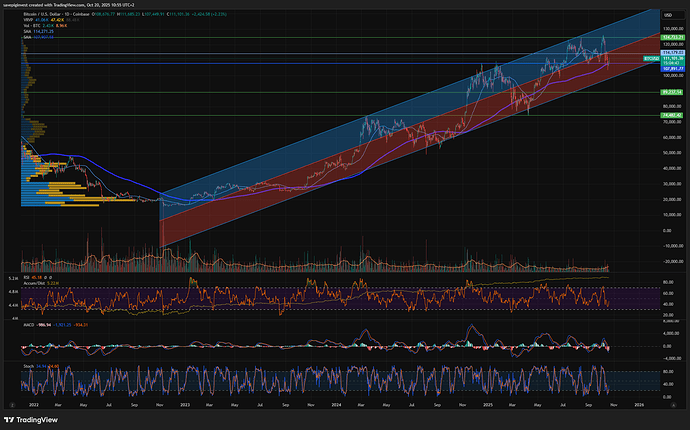Select the RSI indicator label
Image resolution: width=690 pixels, height=430 pixels.
(24, 277)
